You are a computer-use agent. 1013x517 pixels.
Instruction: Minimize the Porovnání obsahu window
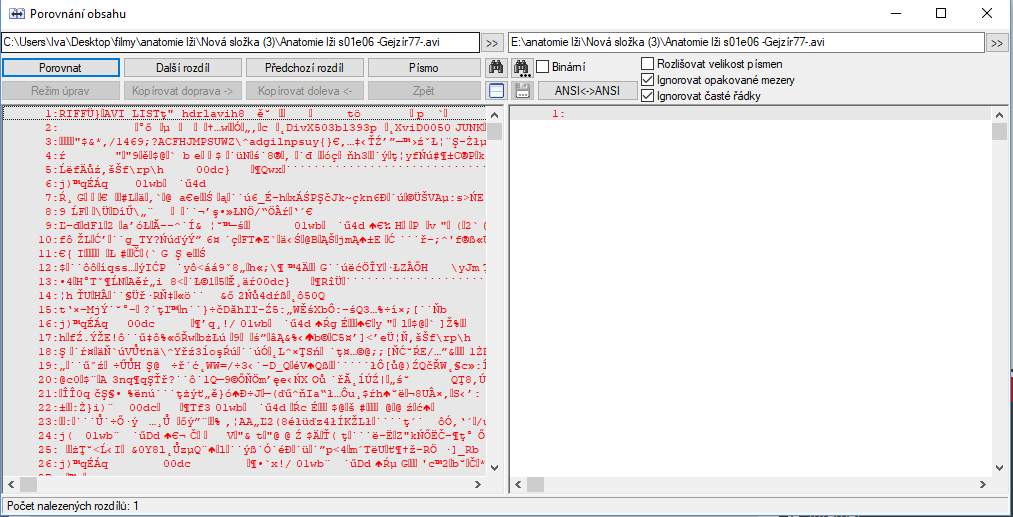896,13
